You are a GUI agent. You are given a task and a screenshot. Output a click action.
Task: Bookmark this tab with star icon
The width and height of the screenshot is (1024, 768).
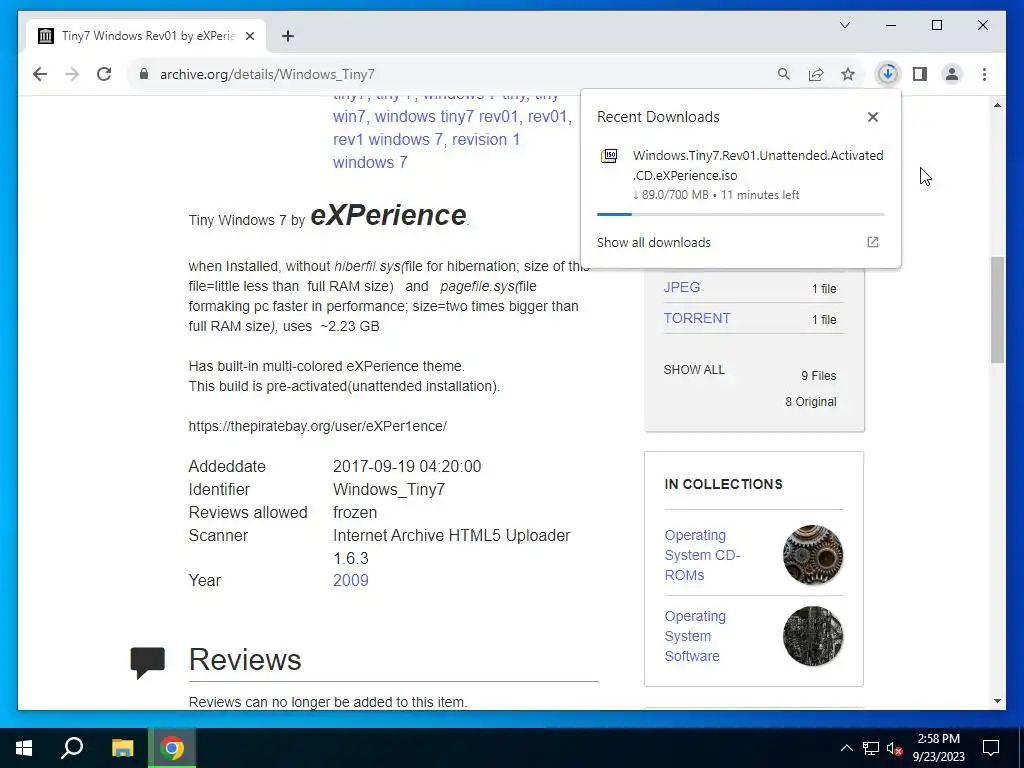(848, 74)
